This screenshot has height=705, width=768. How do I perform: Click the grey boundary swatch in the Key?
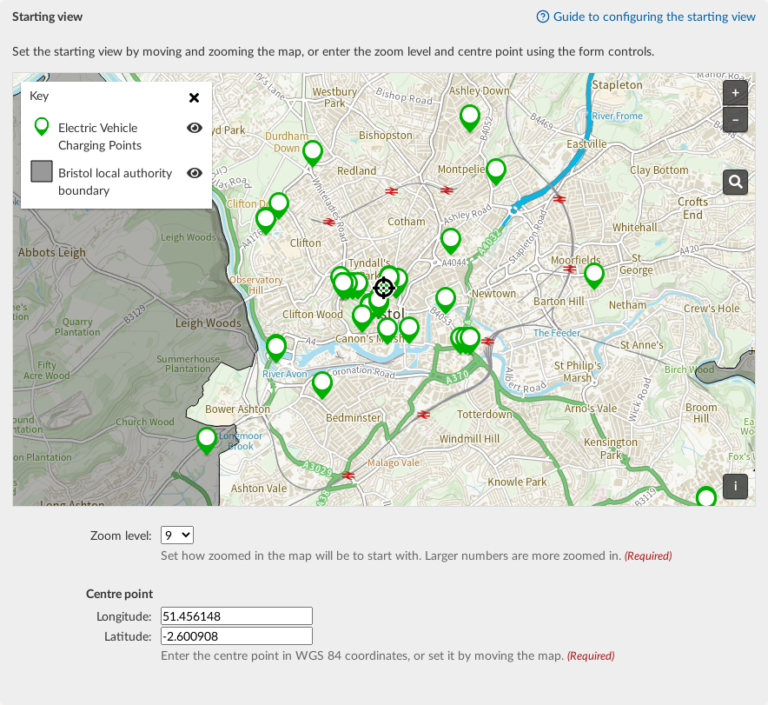(41, 172)
